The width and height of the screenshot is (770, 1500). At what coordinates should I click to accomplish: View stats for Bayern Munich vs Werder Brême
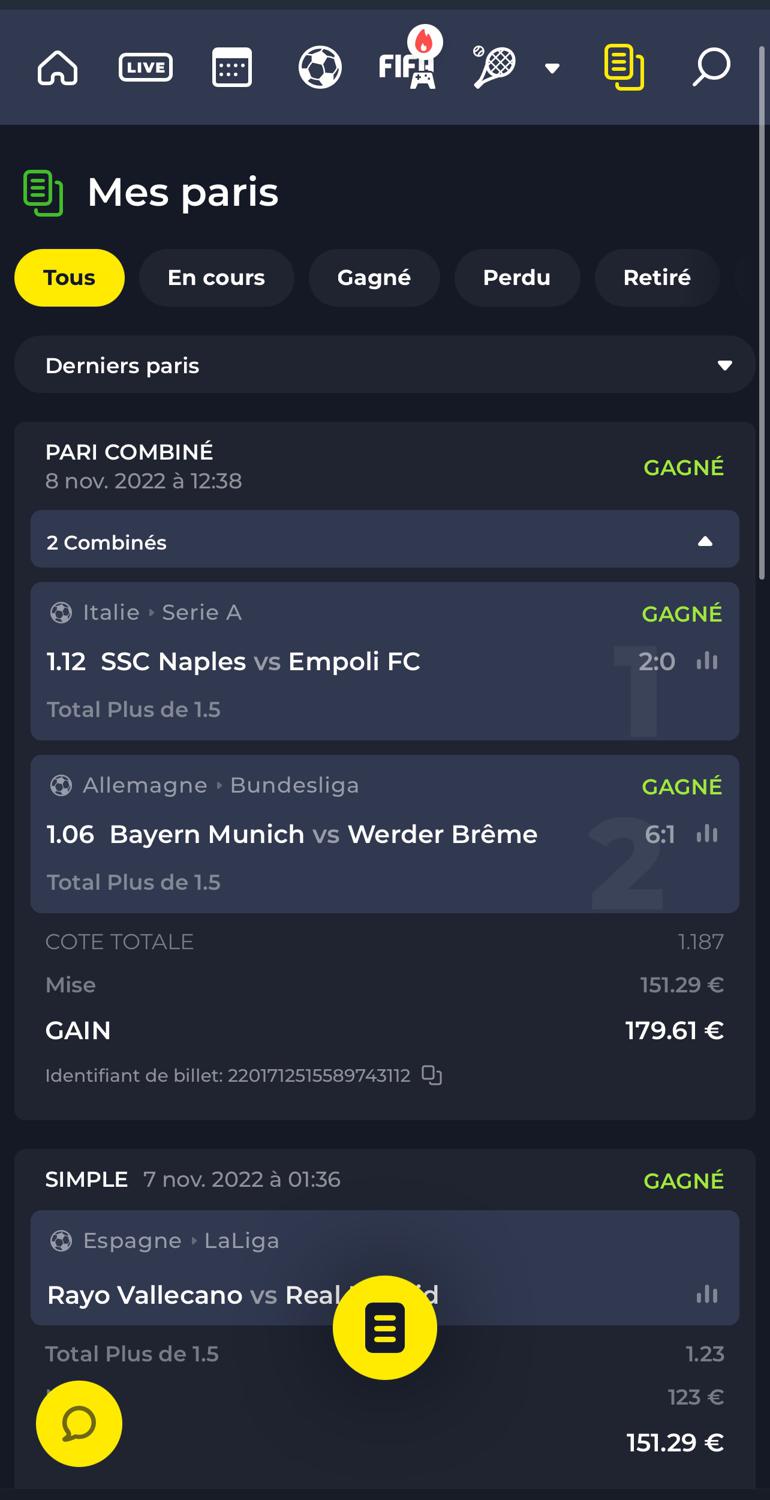[707, 834]
